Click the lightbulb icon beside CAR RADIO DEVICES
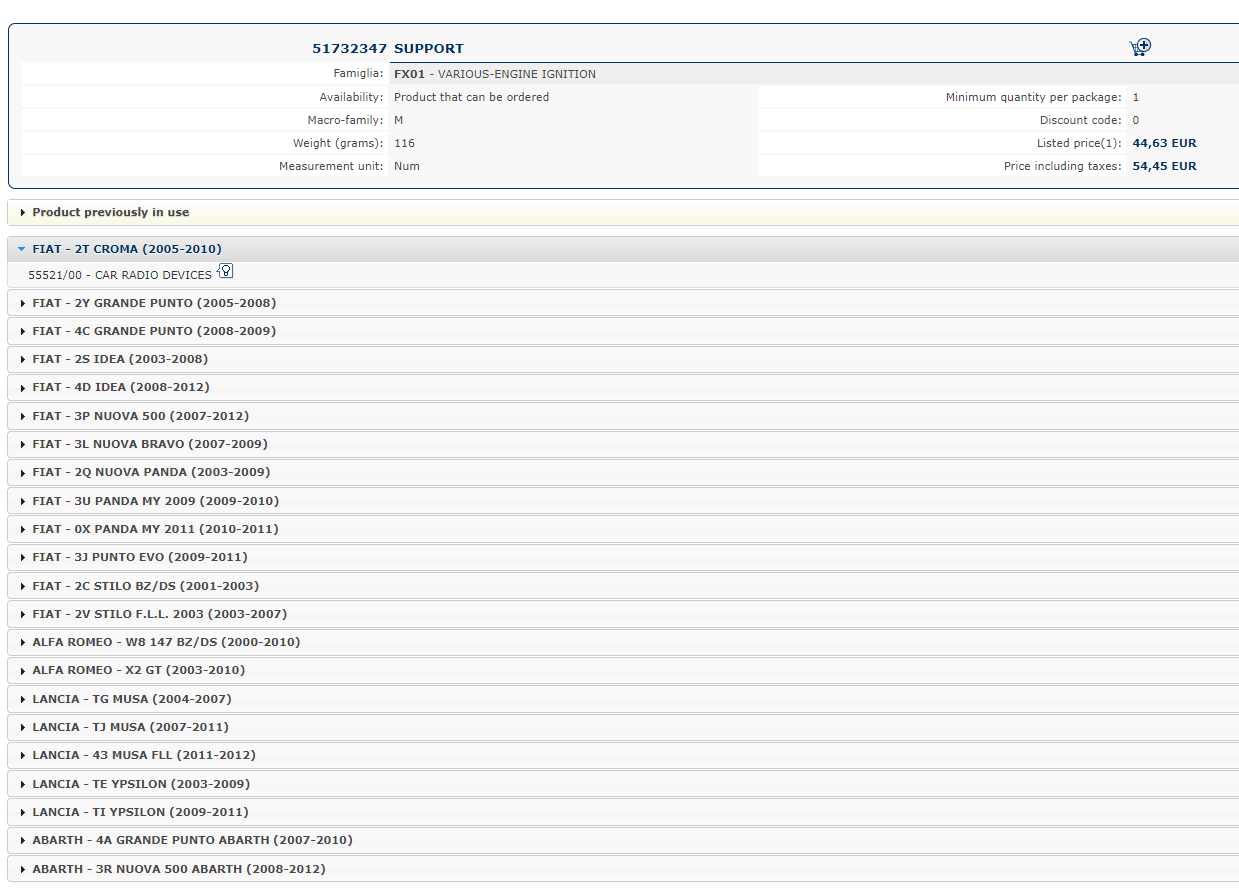 [225, 271]
